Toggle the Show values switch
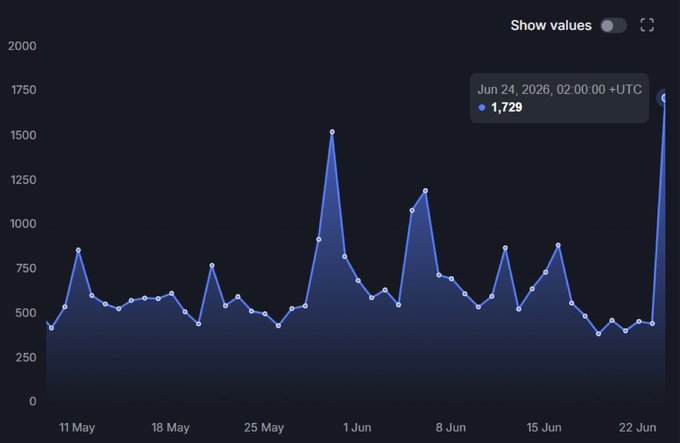Viewport: 680px width, 443px height. 613,26
